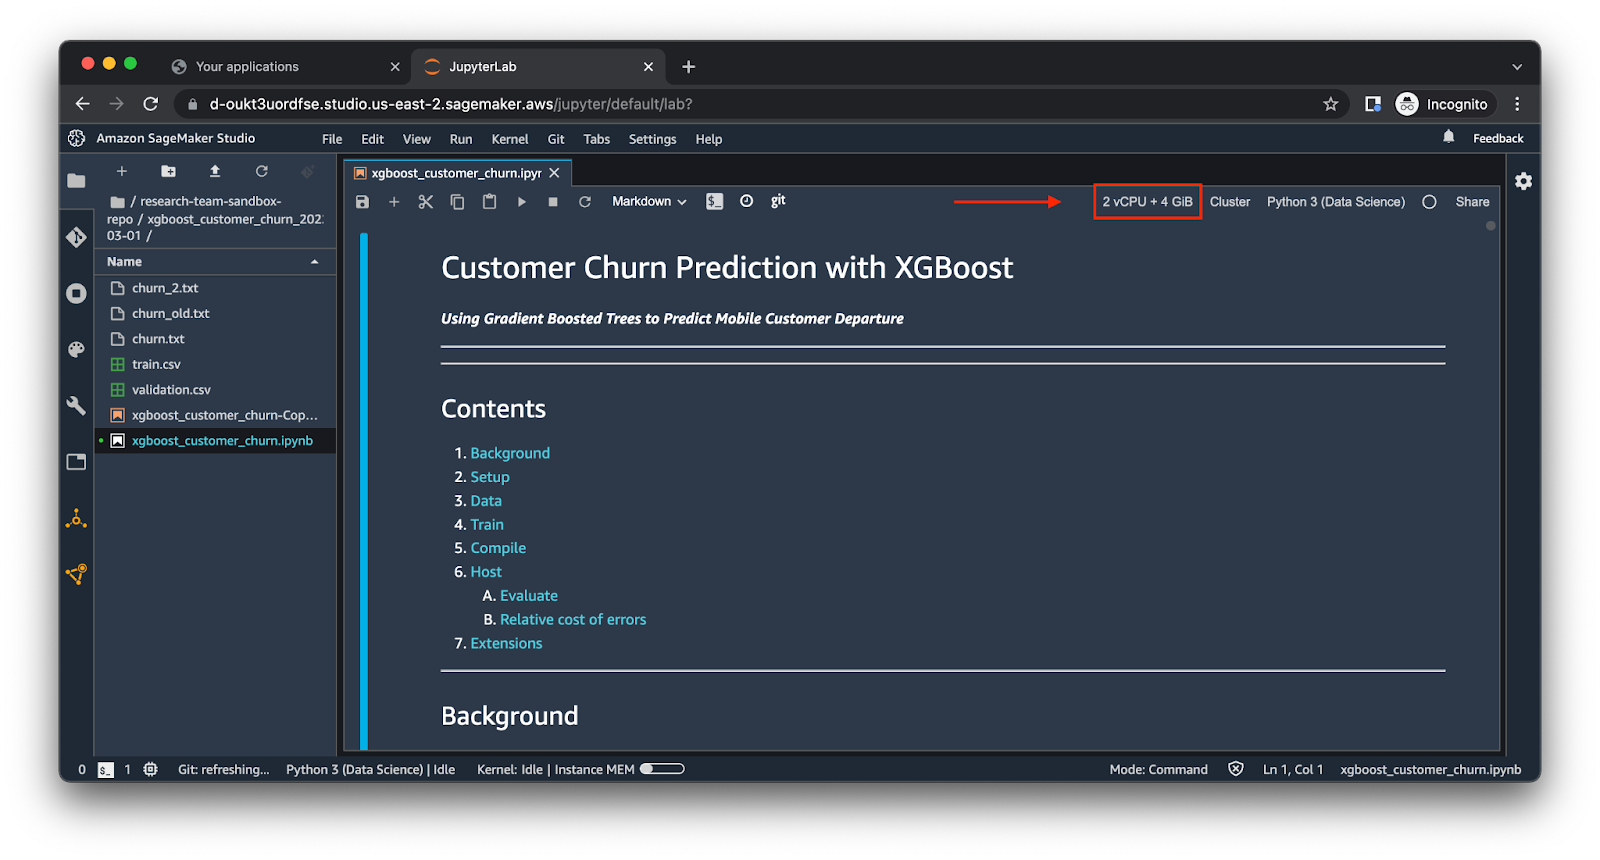This screenshot has width=1600, height=860.
Task: Run the selected cell with play icon
Action: click(x=521, y=202)
